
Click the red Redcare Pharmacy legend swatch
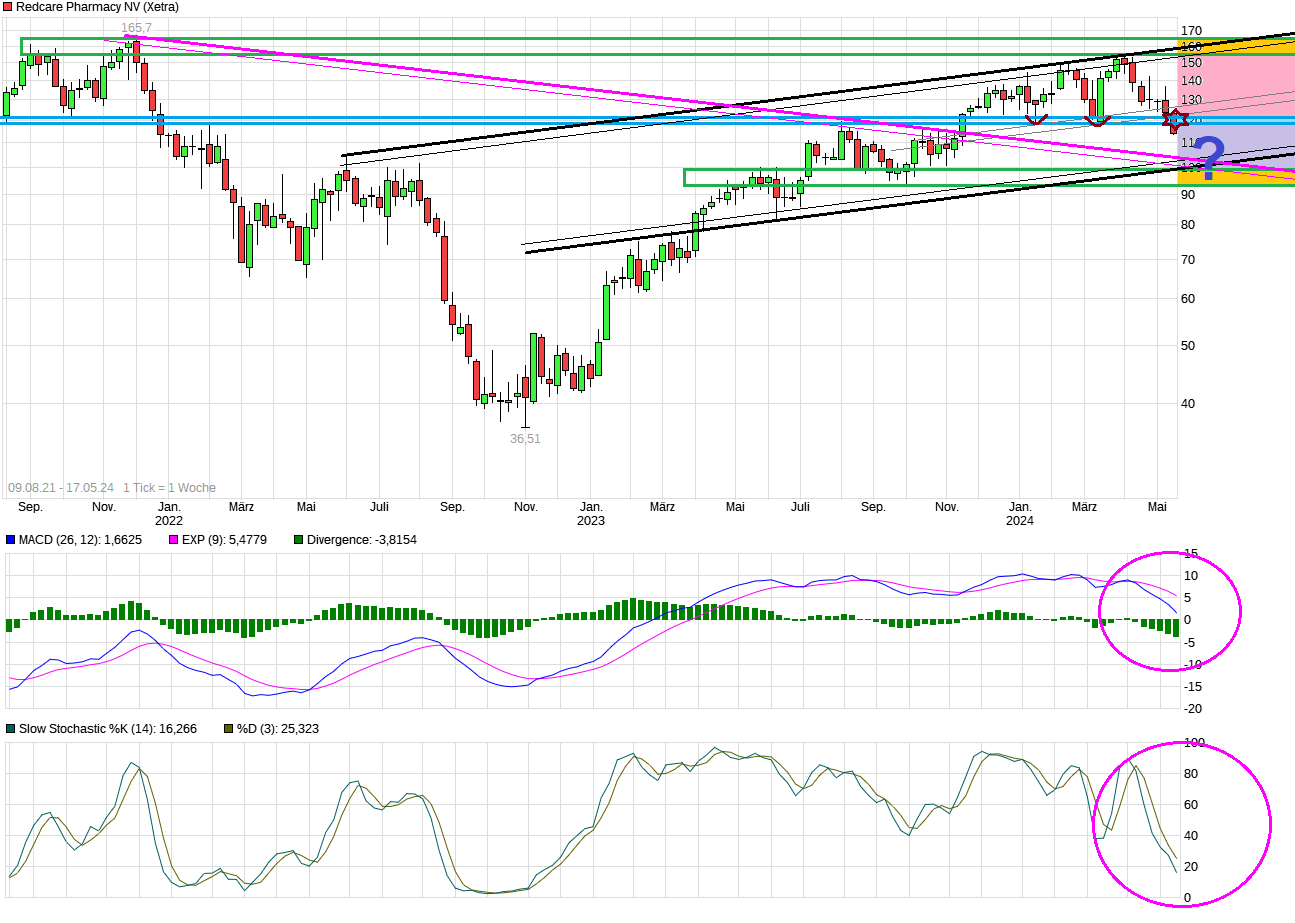pyautogui.click(x=8, y=7)
